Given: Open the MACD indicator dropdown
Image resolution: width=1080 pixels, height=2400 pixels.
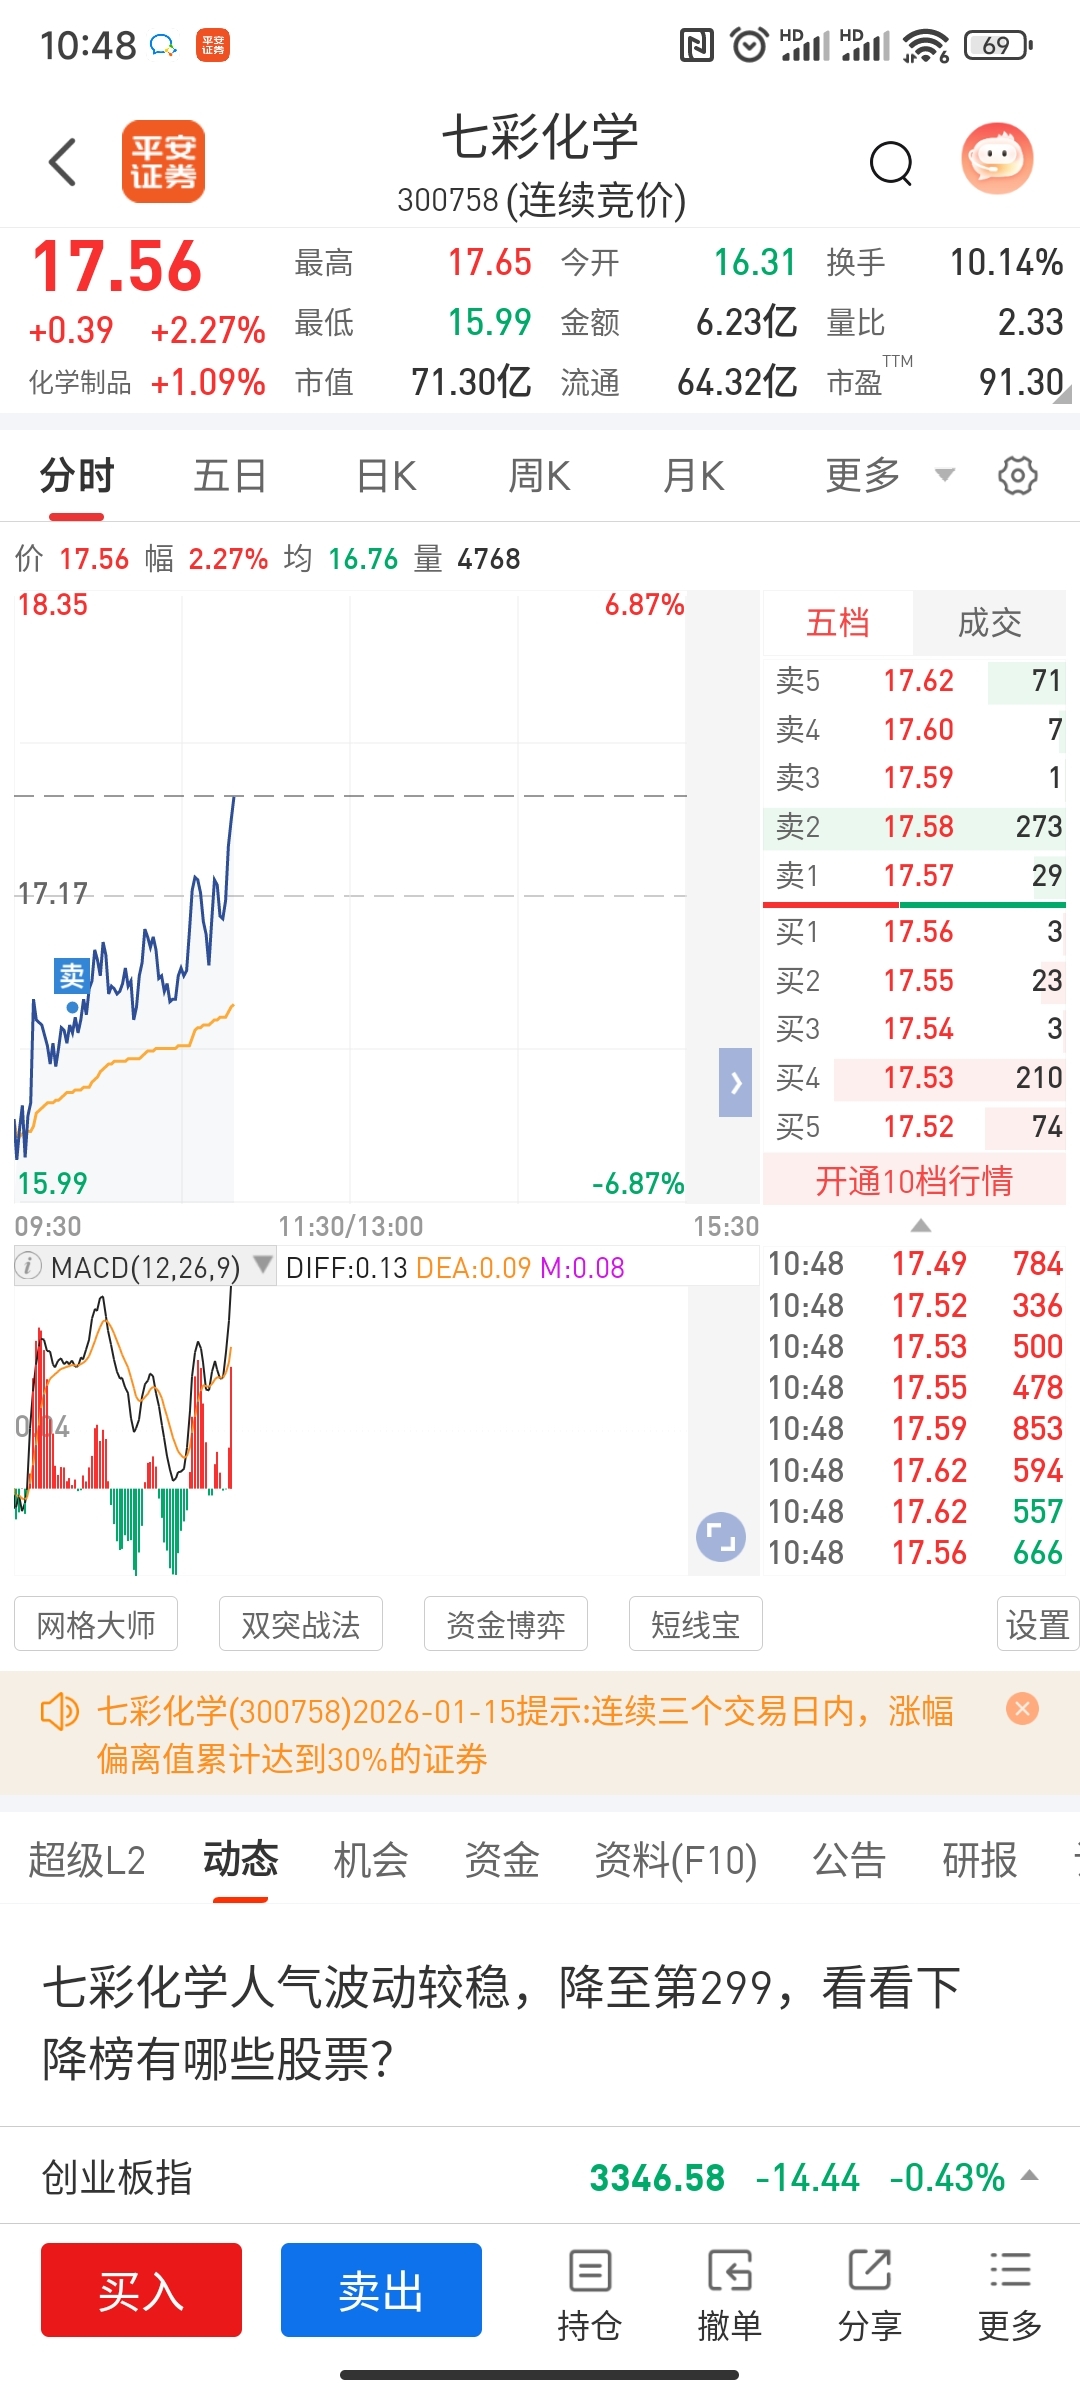Looking at the screenshot, I should tap(263, 1264).
